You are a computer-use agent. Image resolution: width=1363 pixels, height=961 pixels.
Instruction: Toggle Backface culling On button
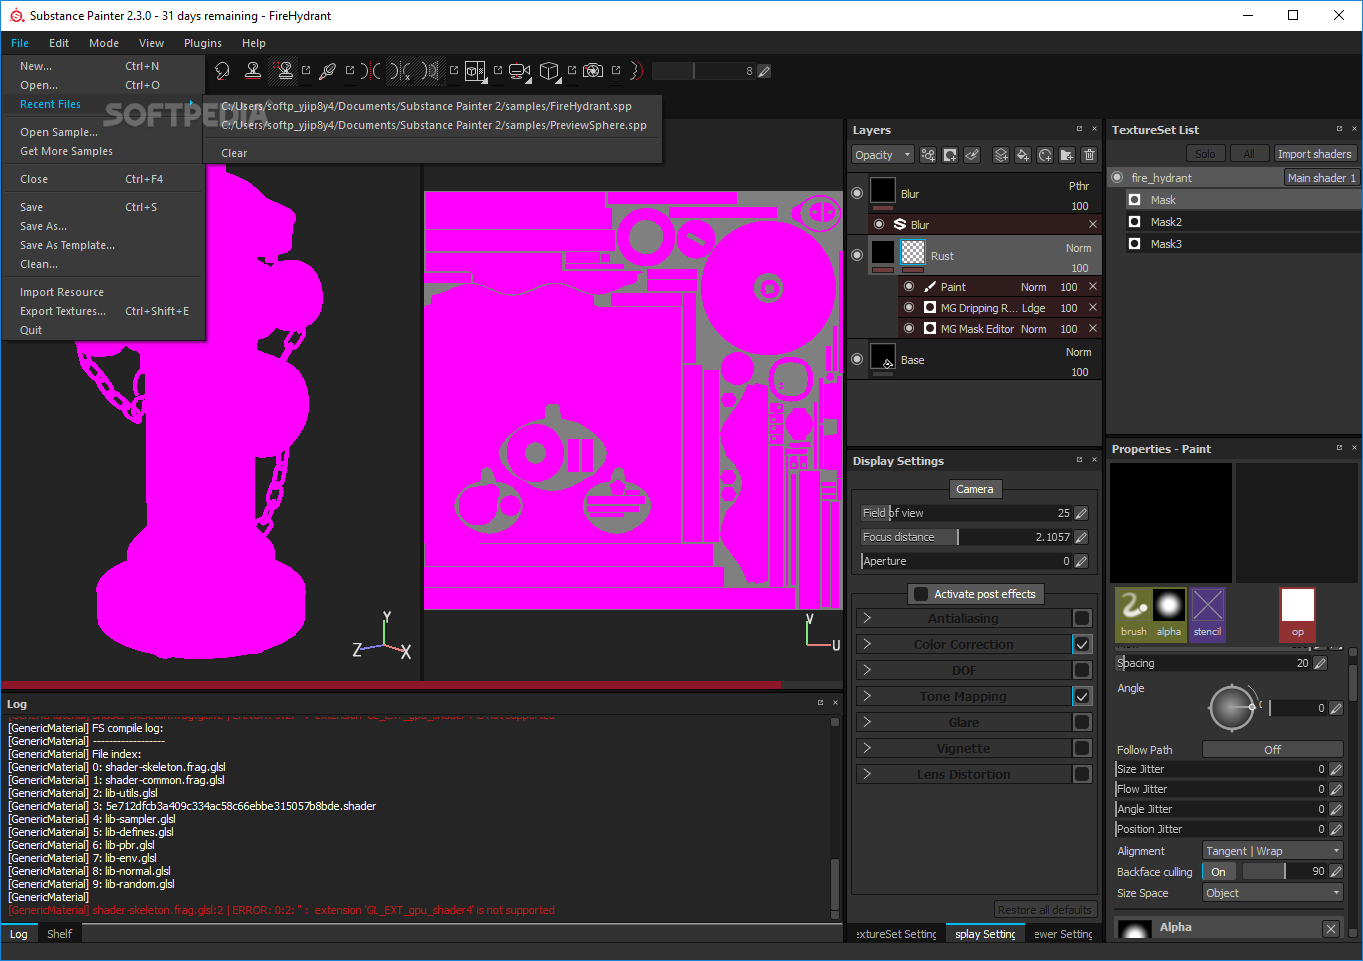pyautogui.click(x=1218, y=872)
